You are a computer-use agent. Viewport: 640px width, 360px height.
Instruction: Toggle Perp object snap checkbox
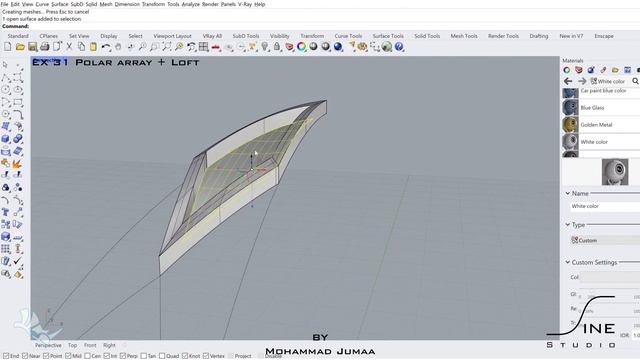pos(123,356)
